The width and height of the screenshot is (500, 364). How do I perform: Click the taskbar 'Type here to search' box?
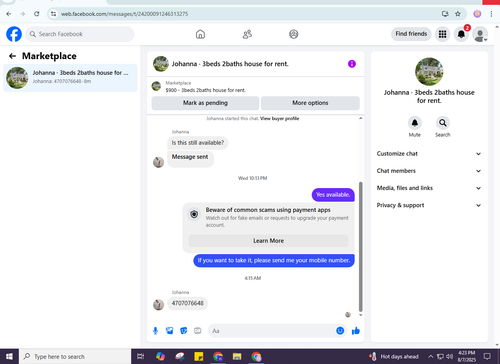75,356
